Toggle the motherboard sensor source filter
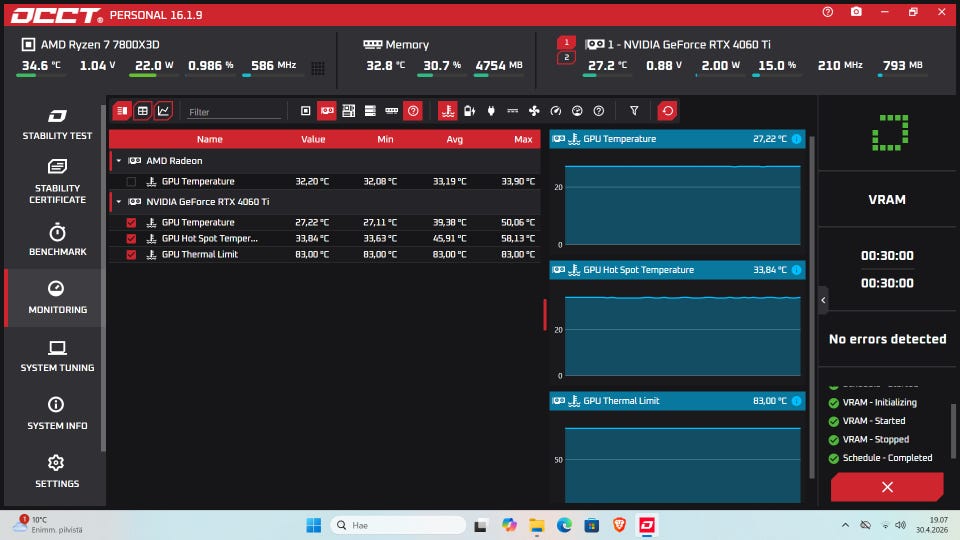 (348, 111)
